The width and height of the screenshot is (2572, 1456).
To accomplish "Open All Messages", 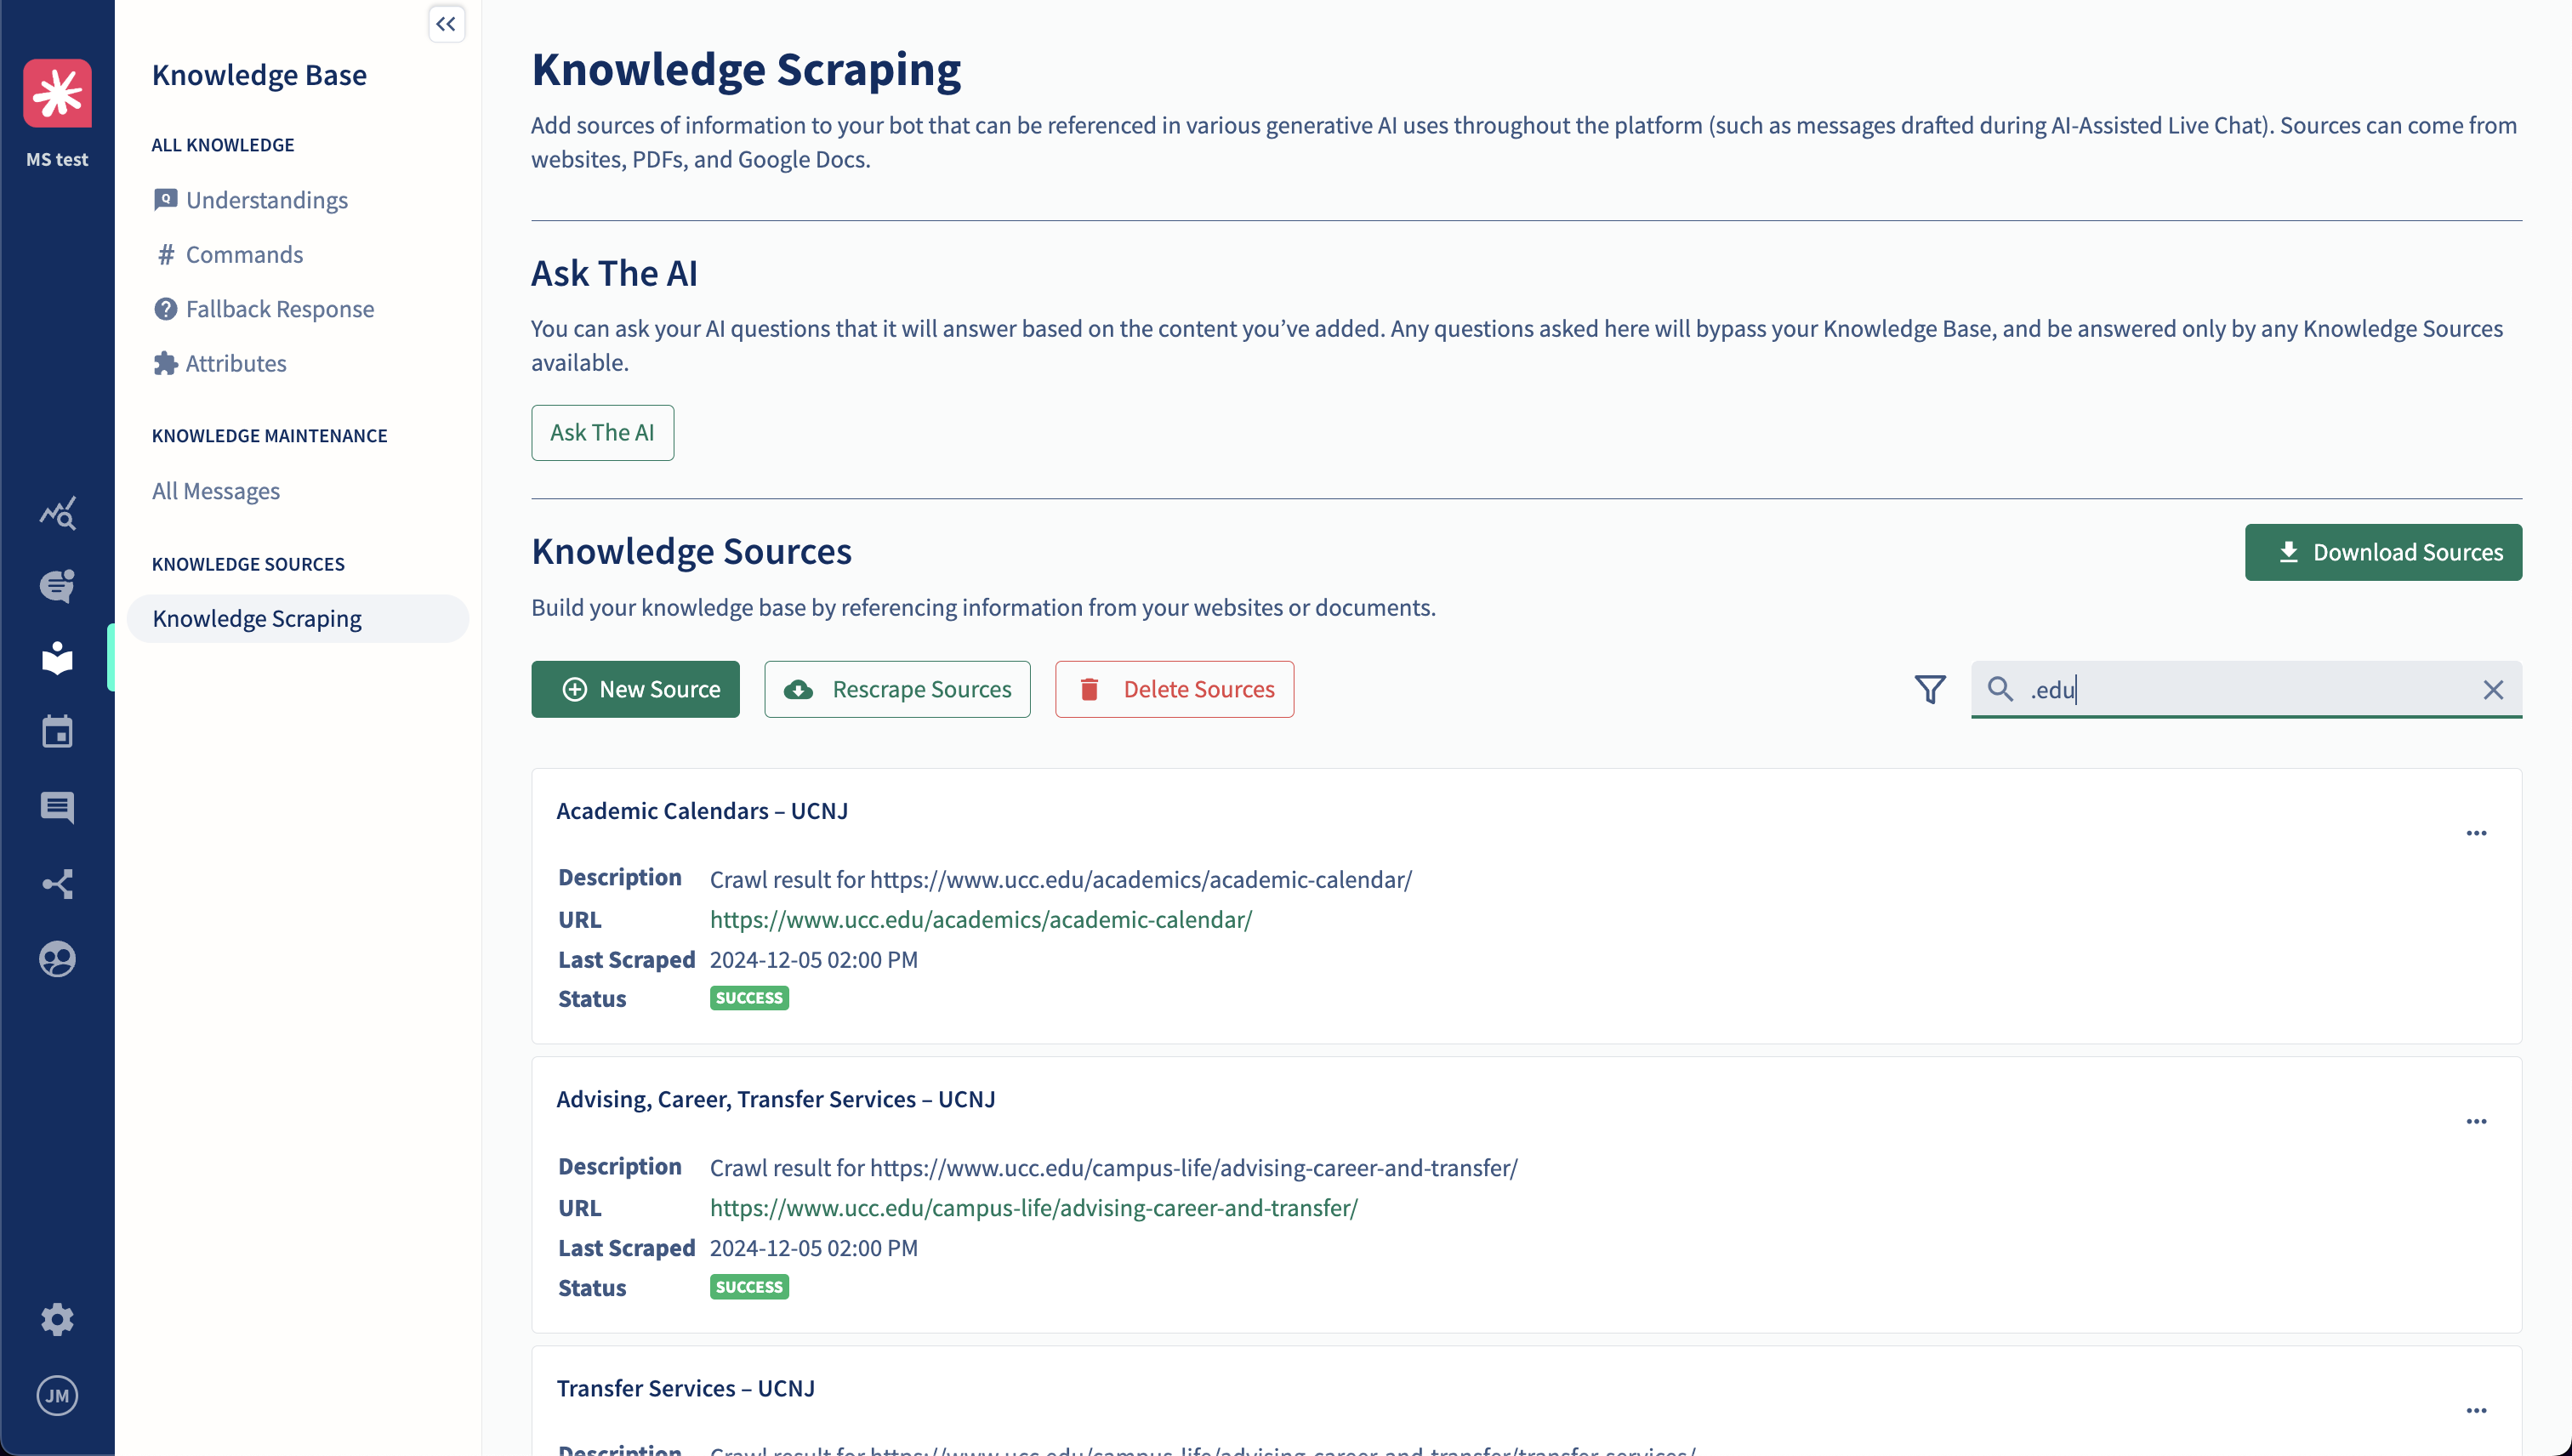I will click(x=216, y=491).
